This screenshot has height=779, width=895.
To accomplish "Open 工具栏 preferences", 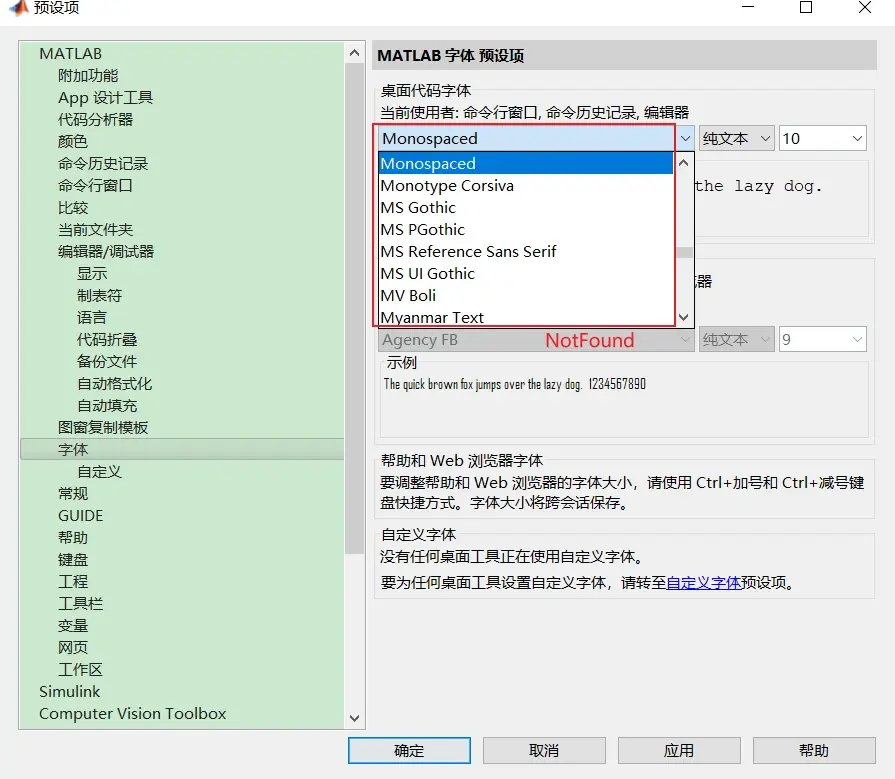I will (80, 604).
